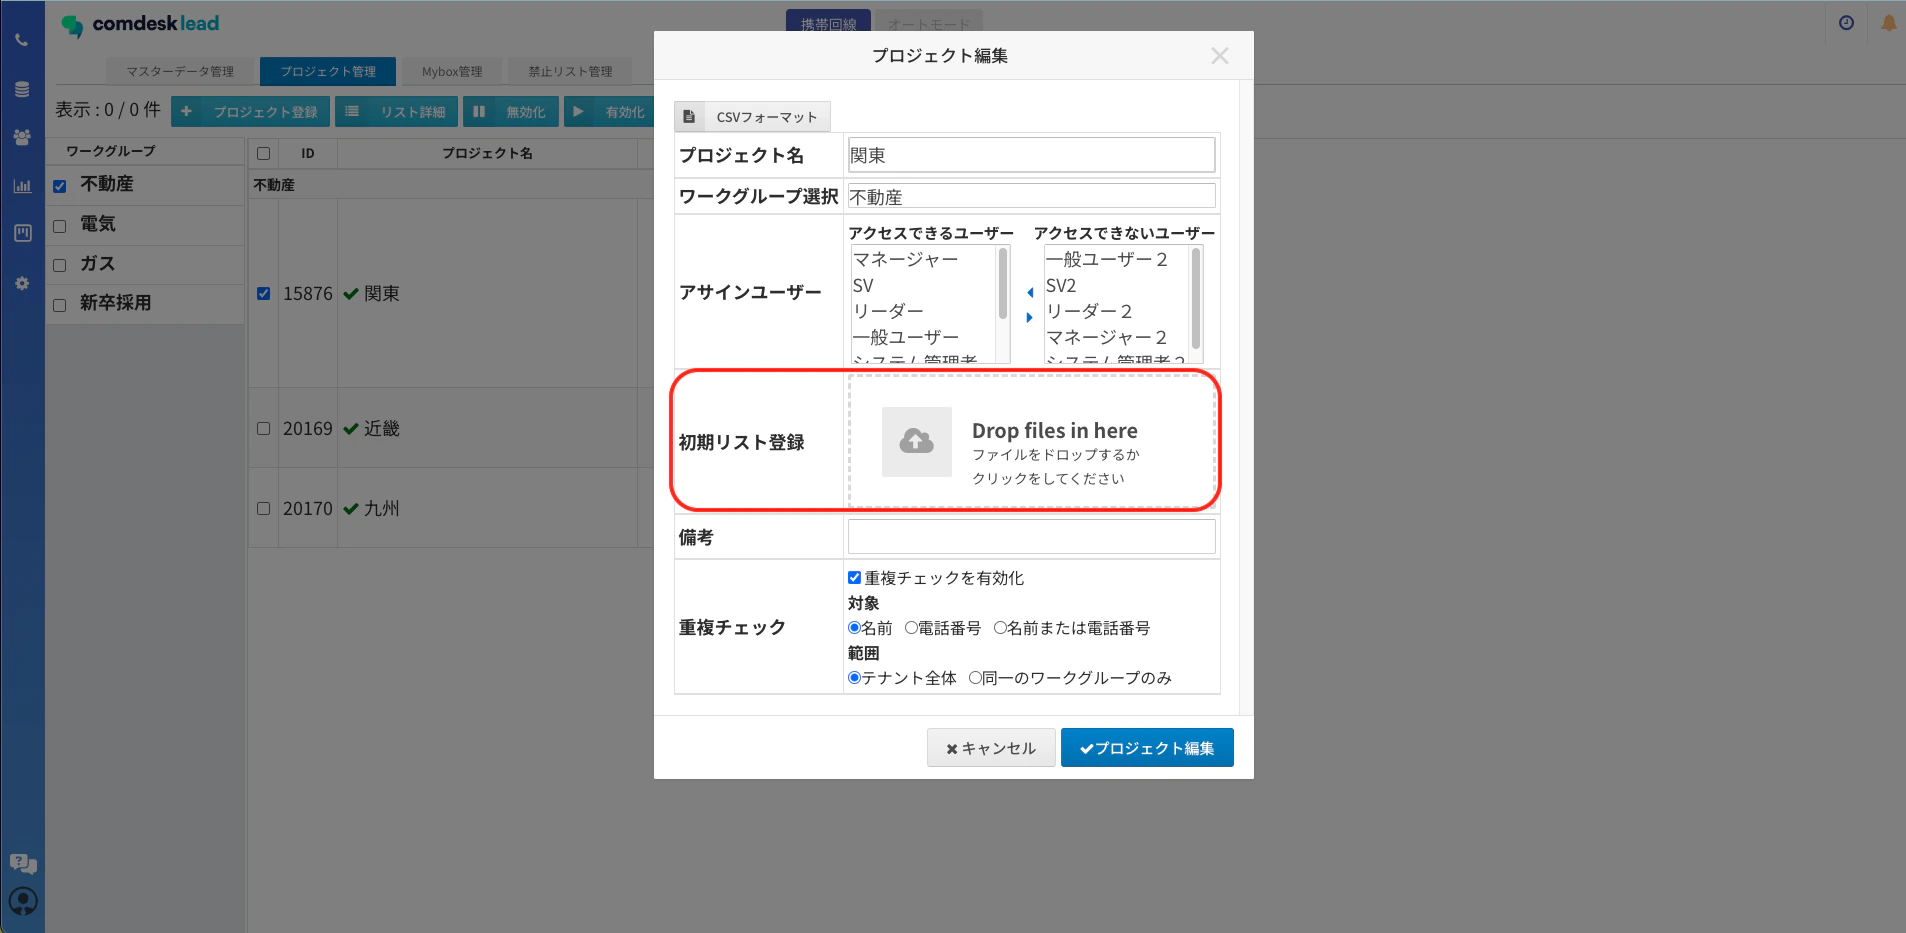This screenshot has width=1906, height=933.
Task: Click the 備考 input field
Action: tap(1032, 537)
